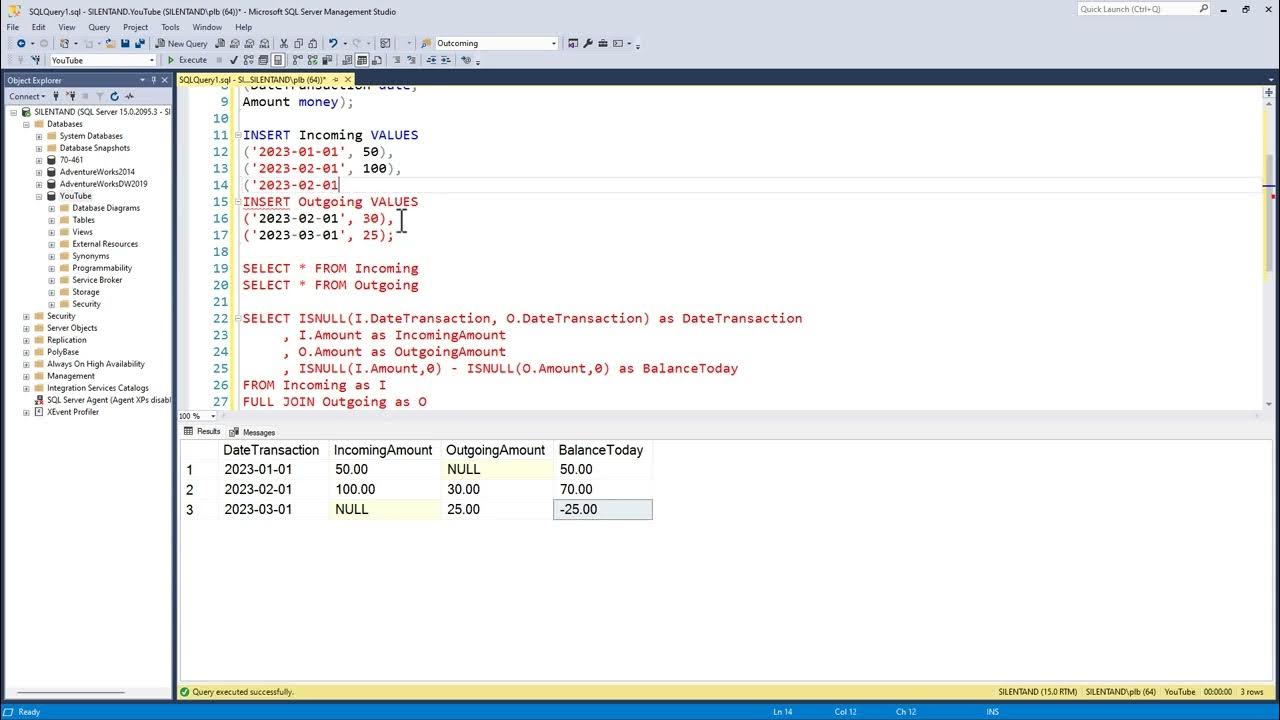The height and width of the screenshot is (720, 1280).
Task: Click the Object Explorer filter icon
Action: pyautogui.click(x=99, y=96)
